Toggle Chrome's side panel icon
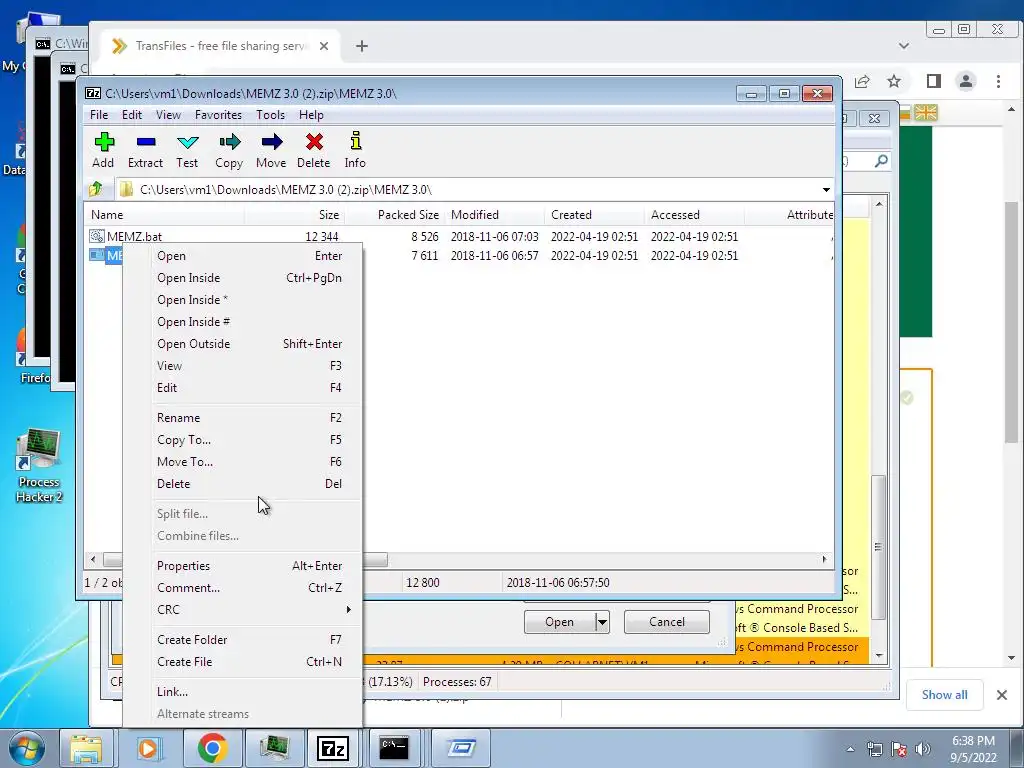1024x768 pixels. pos(934,81)
